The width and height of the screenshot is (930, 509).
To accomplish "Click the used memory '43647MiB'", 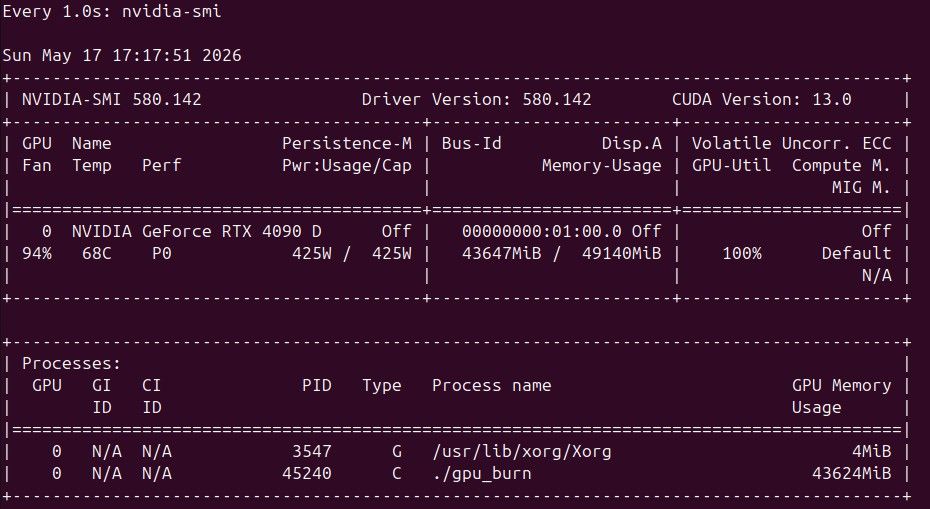I will 502,253.
